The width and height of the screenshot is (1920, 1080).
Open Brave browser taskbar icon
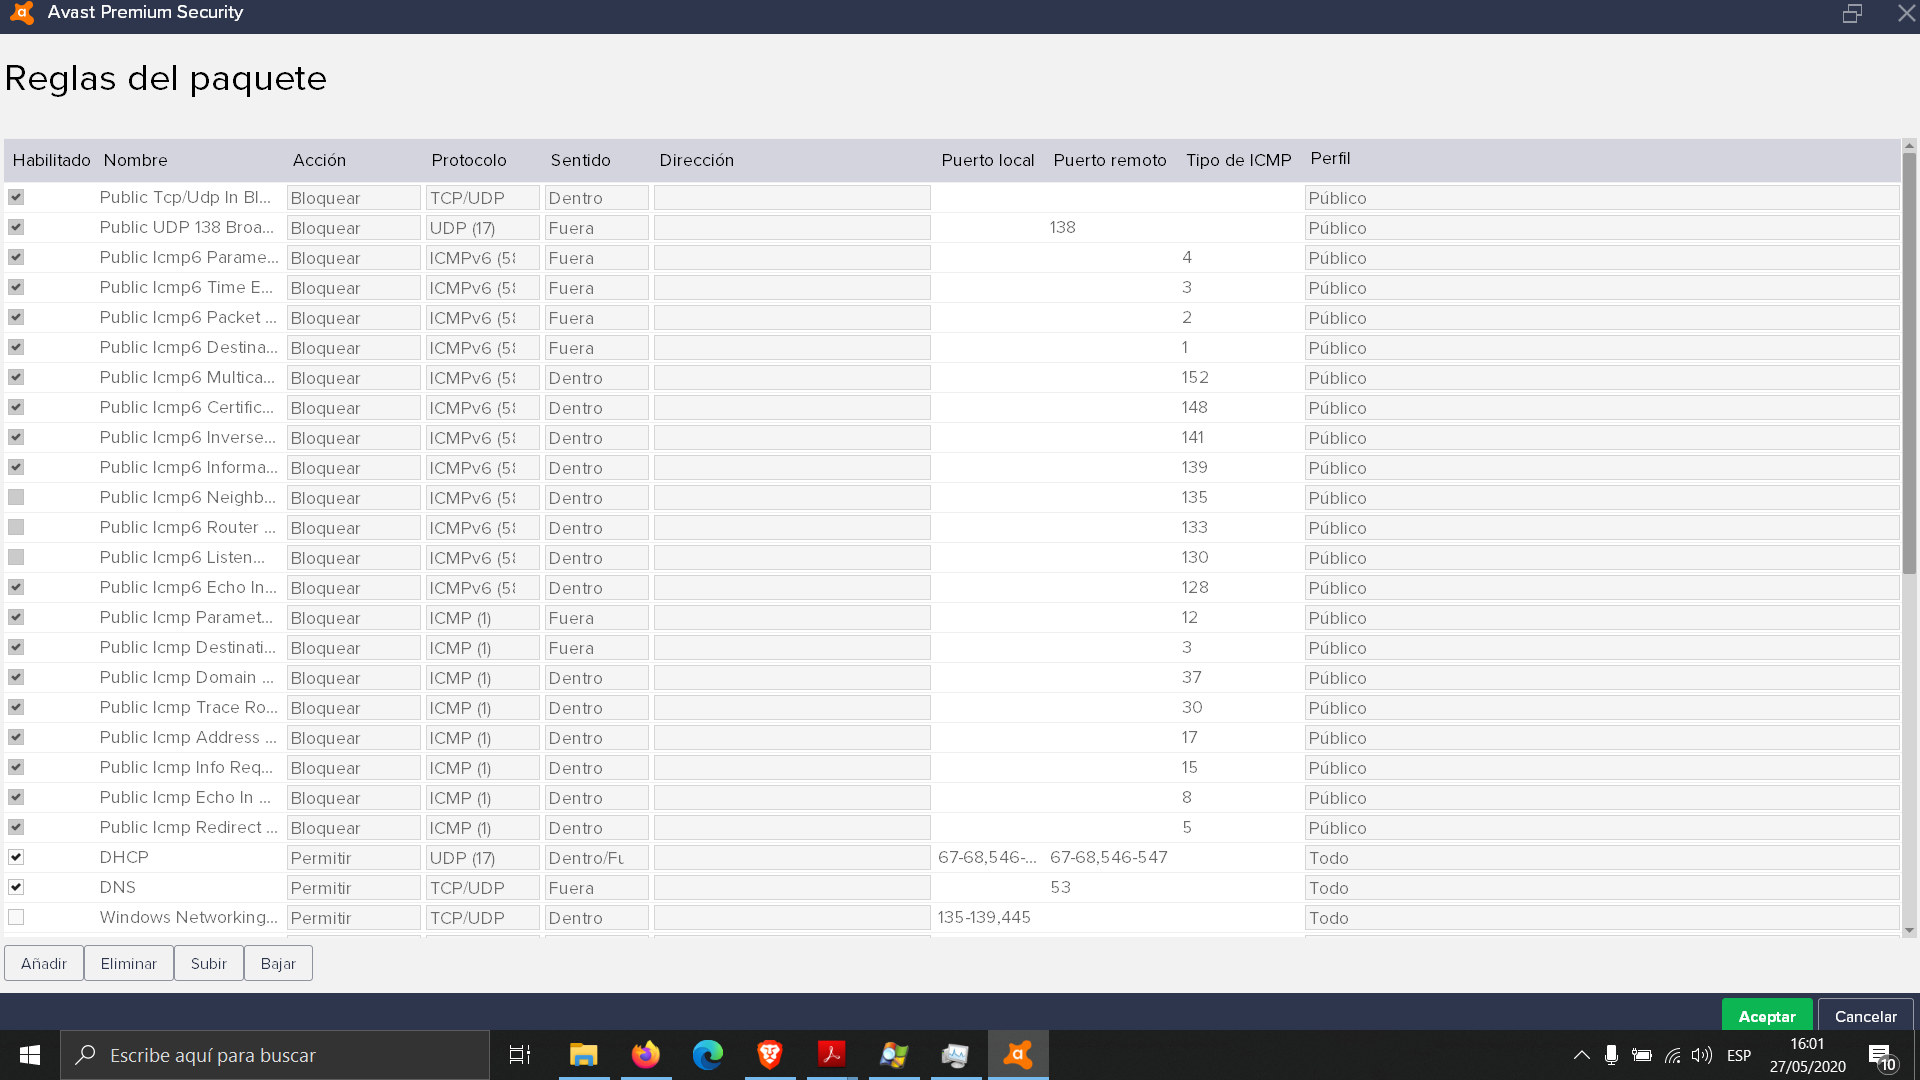770,1055
